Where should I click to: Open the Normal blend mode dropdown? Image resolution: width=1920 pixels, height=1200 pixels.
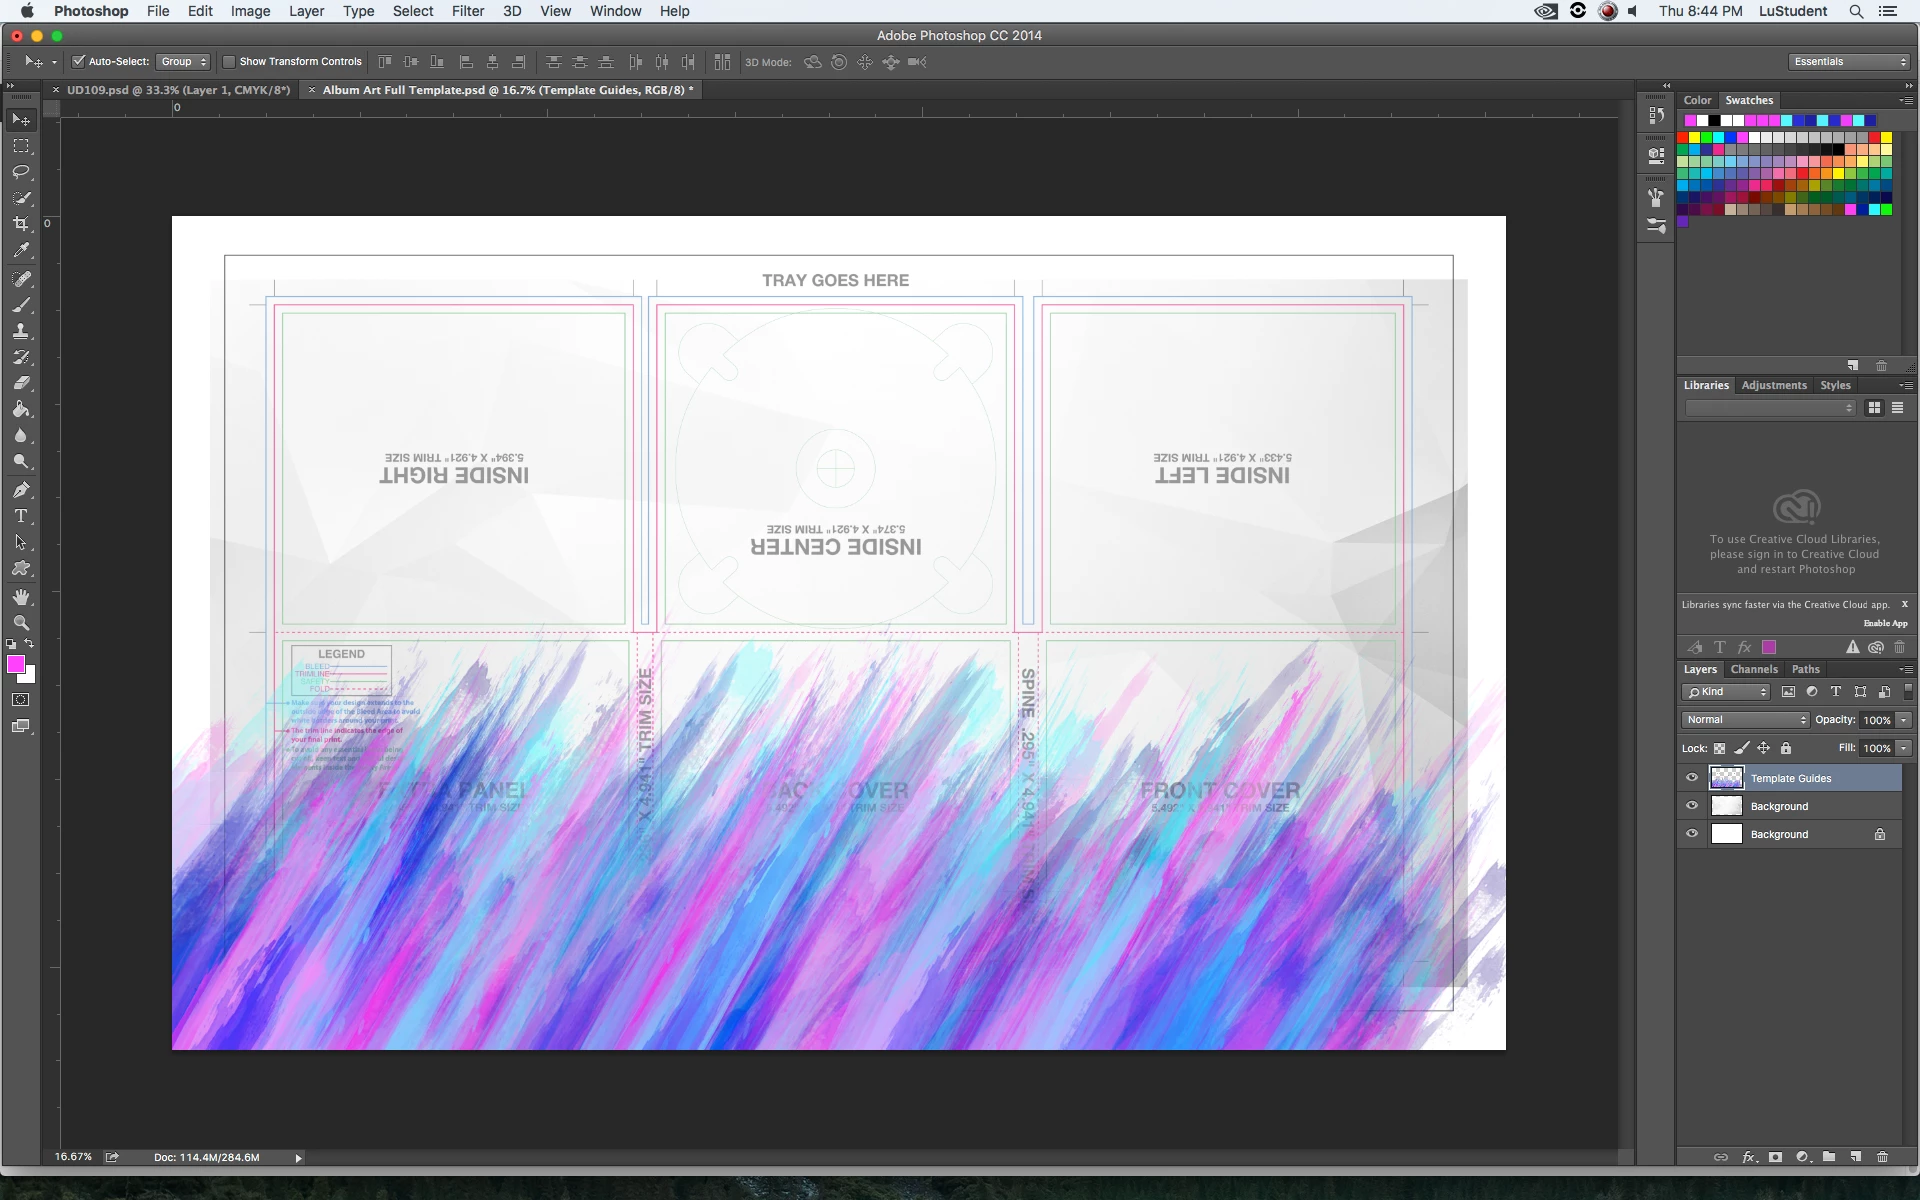pos(1745,720)
